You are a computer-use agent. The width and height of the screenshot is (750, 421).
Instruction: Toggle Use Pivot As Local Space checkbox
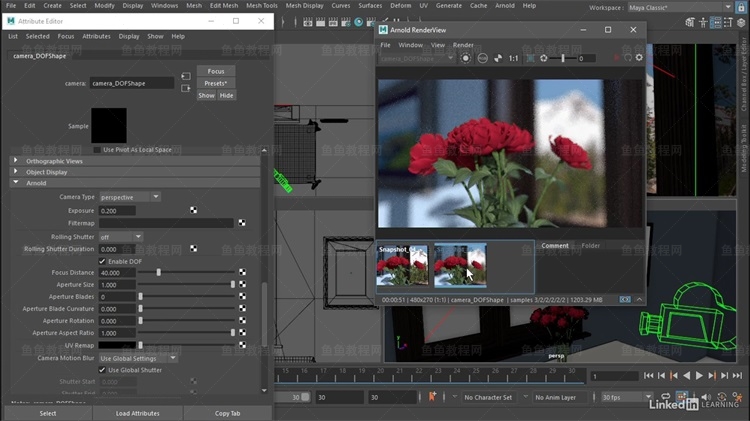click(97, 150)
